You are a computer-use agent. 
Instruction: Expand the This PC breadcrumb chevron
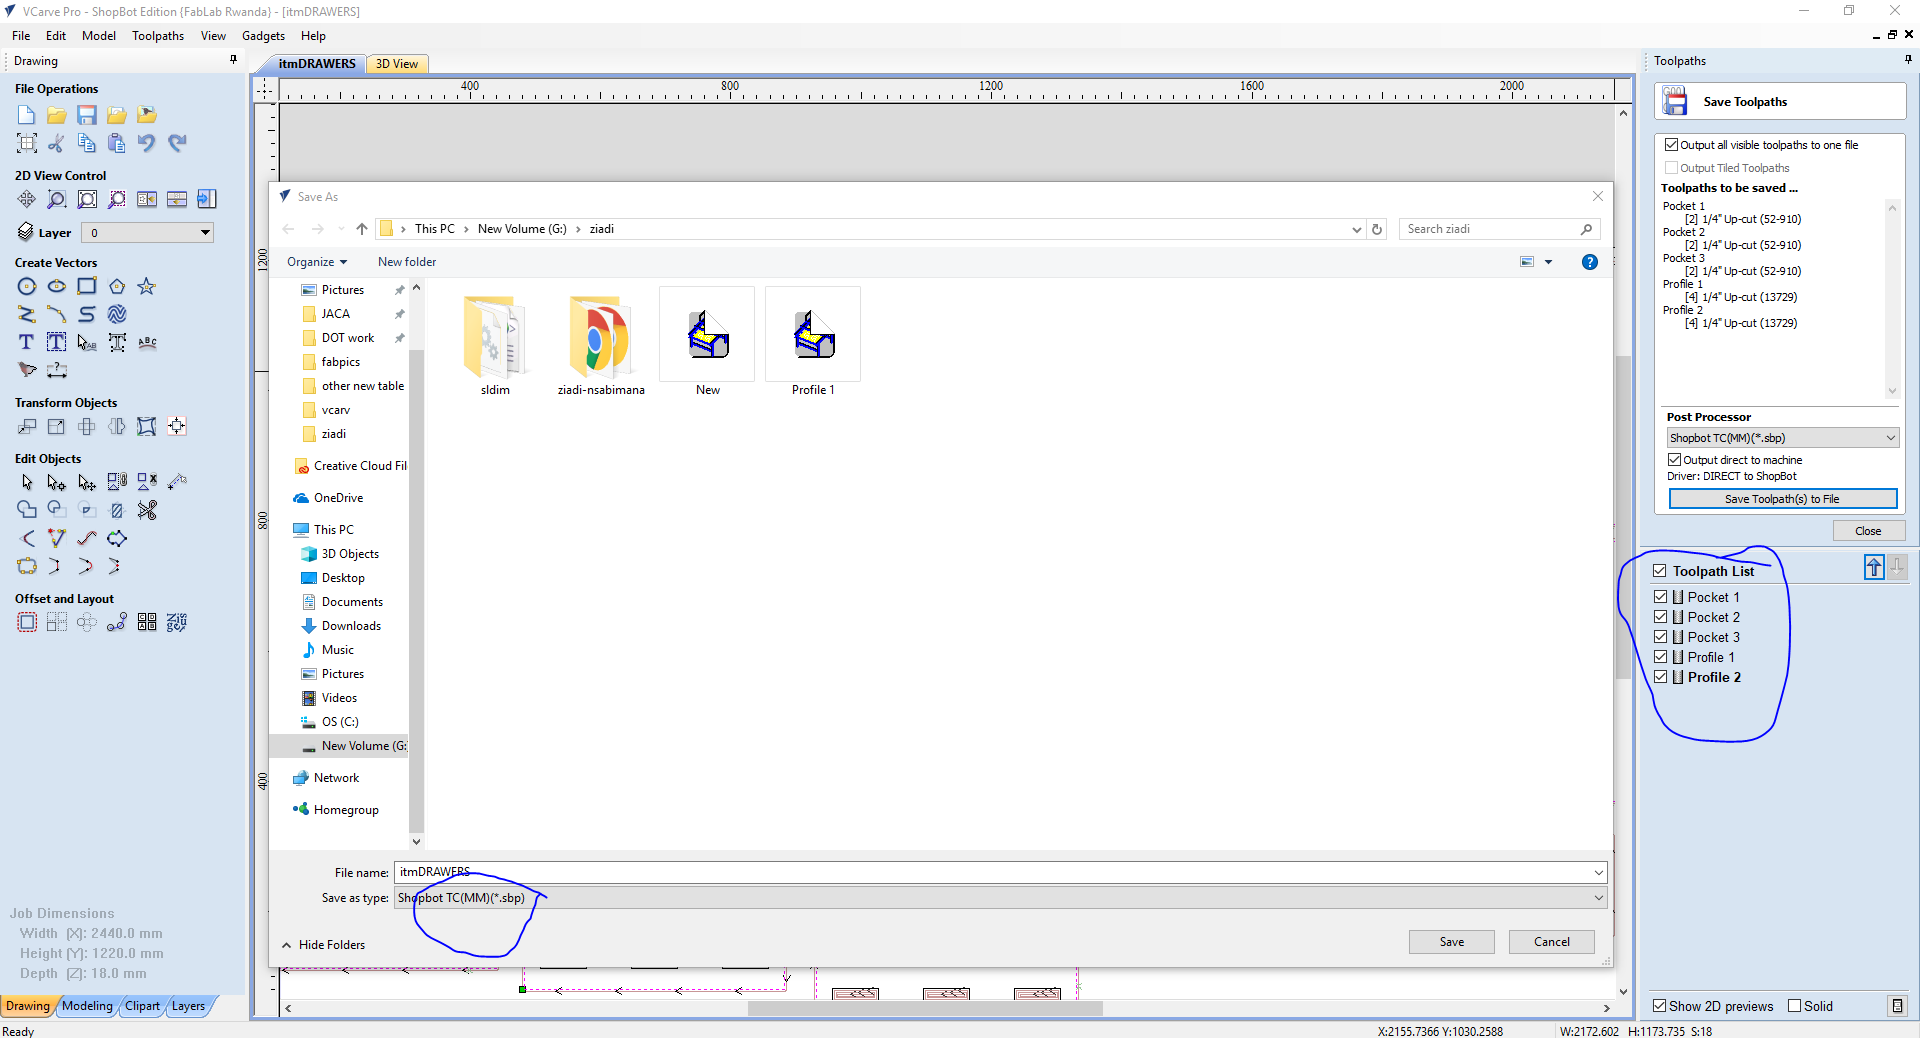(466, 229)
